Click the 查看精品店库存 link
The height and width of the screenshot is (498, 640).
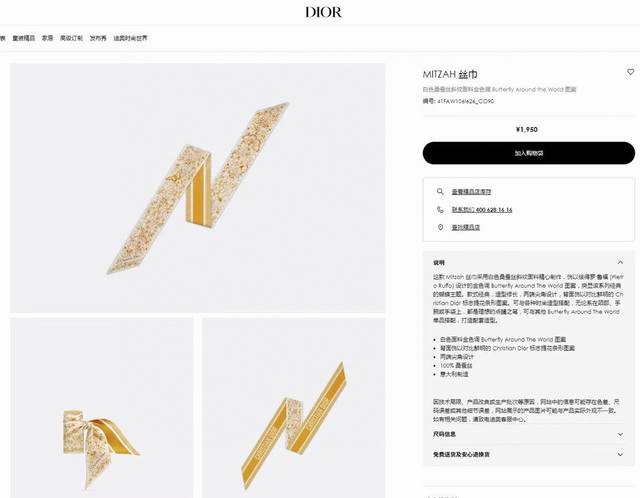(x=471, y=191)
